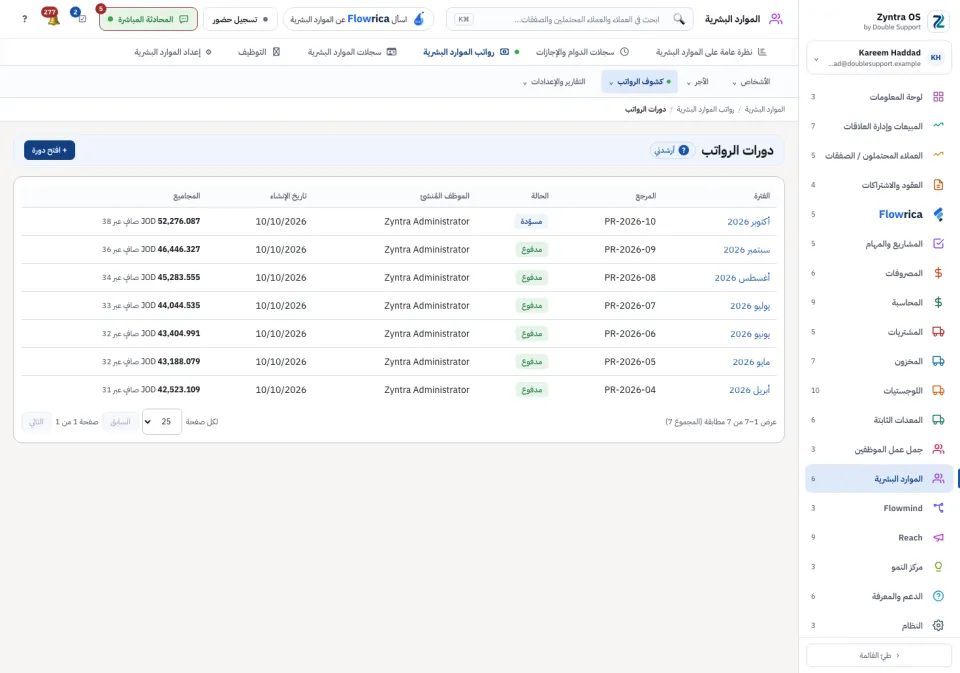Click the التالي next page button
The height and width of the screenshot is (673, 960).
click(x=36, y=421)
